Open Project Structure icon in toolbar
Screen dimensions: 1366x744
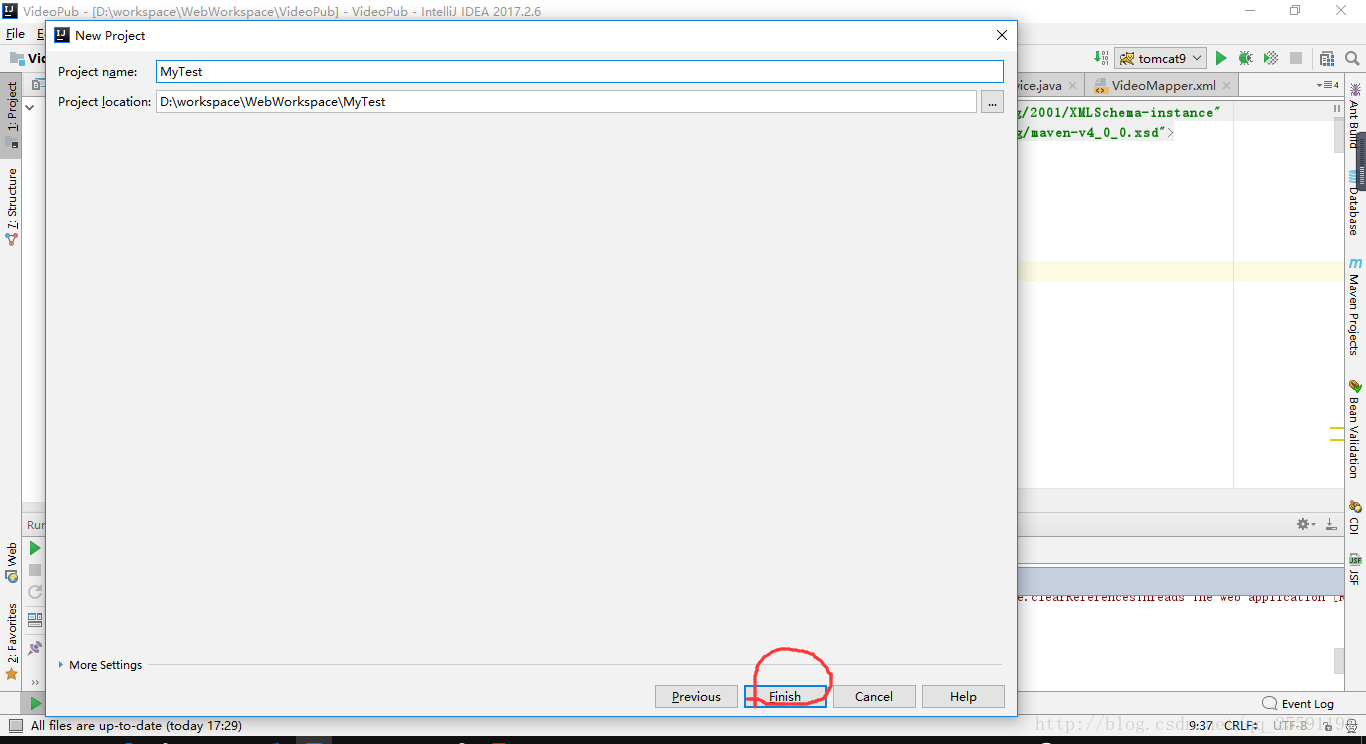[1327, 59]
